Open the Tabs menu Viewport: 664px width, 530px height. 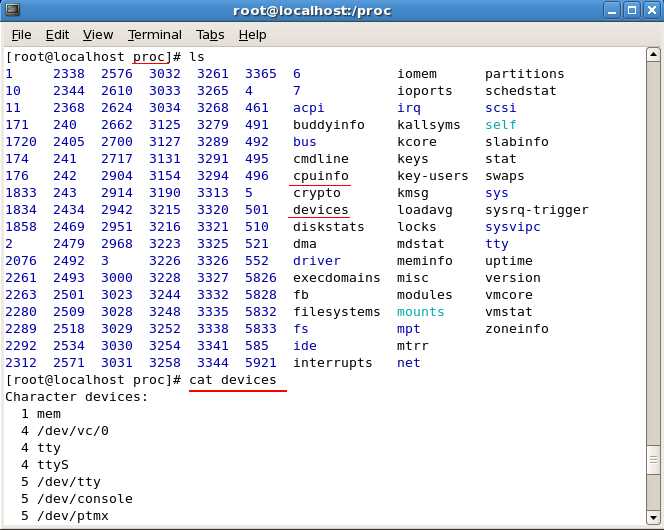coord(210,35)
